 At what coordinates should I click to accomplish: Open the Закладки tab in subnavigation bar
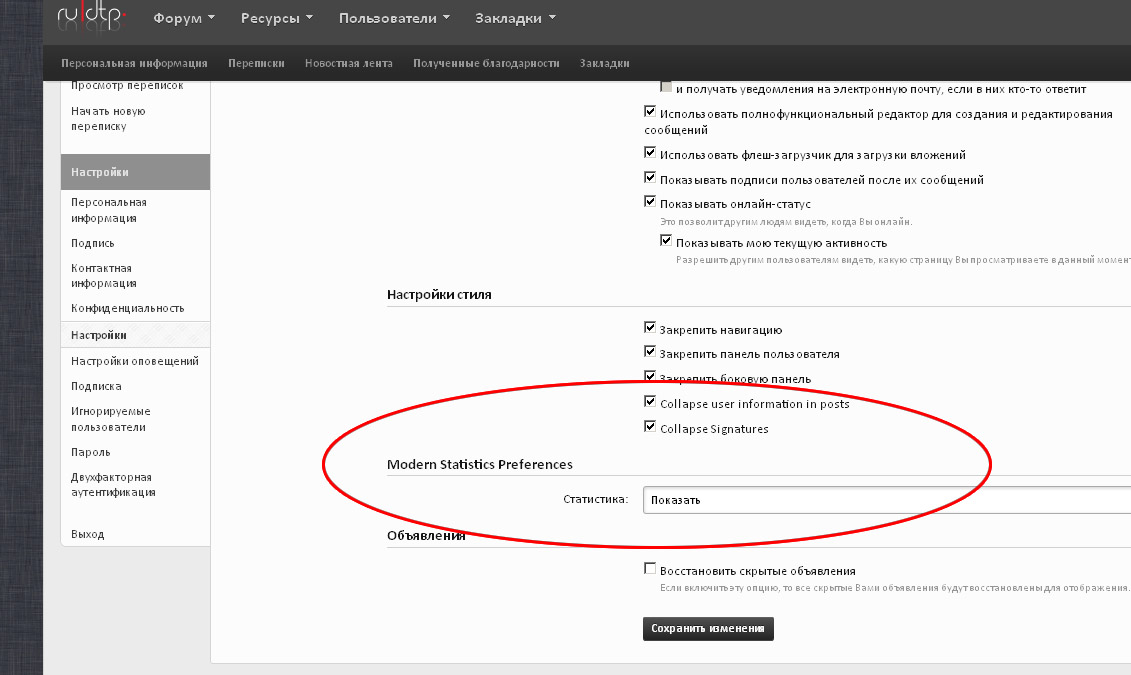pyautogui.click(x=604, y=63)
